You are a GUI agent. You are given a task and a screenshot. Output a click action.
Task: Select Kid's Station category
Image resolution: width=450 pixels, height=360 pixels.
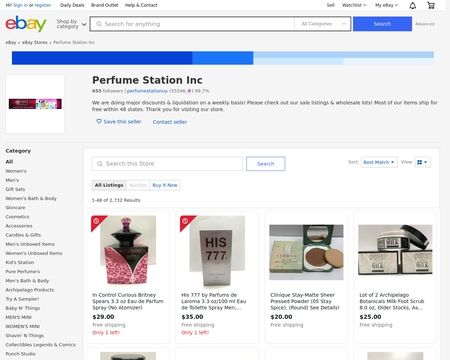[x=20, y=262]
